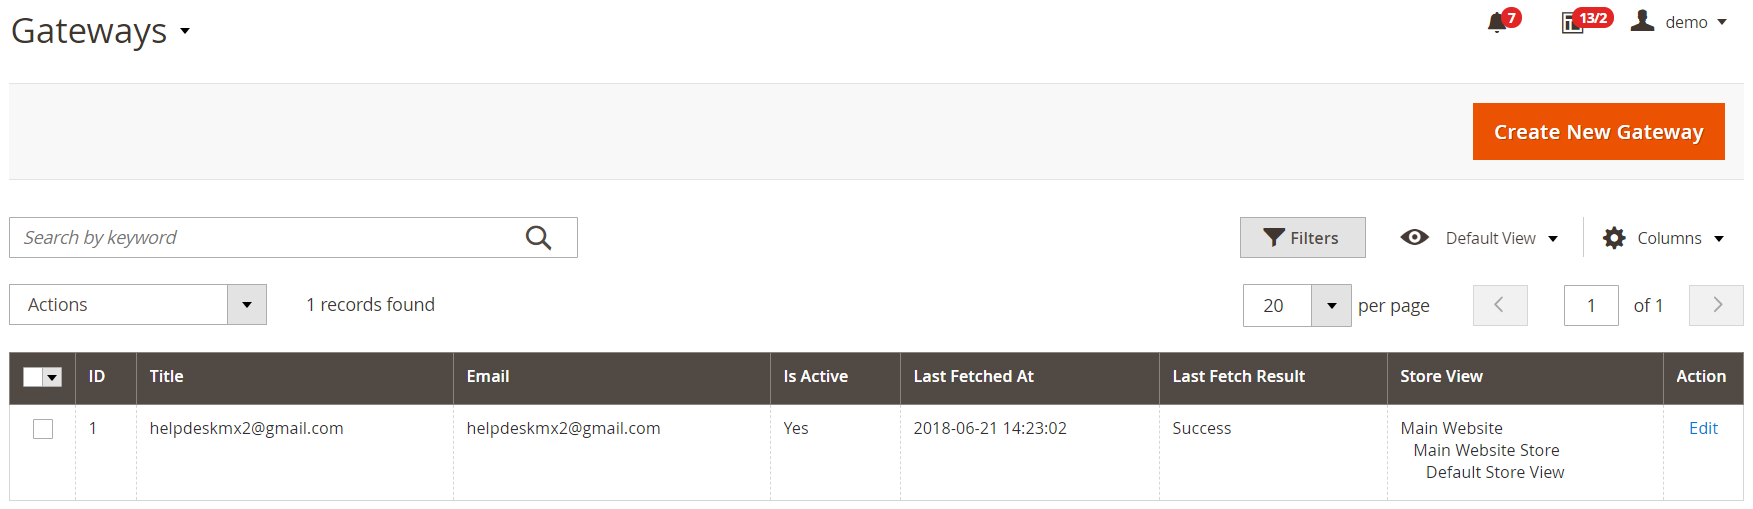Open the Filters button
1753x509 pixels.
coord(1302,238)
